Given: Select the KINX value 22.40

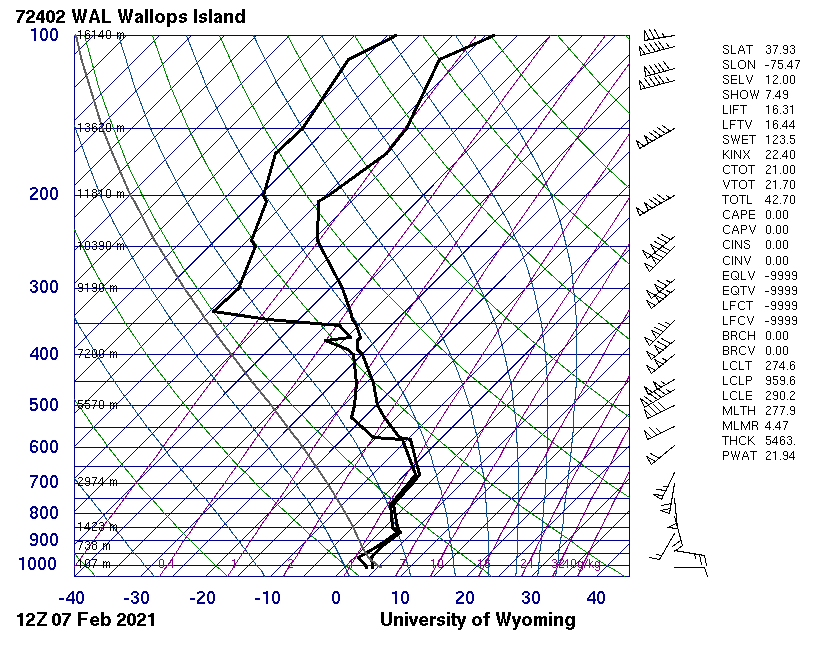Looking at the screenshot, I should pos(780,155).
